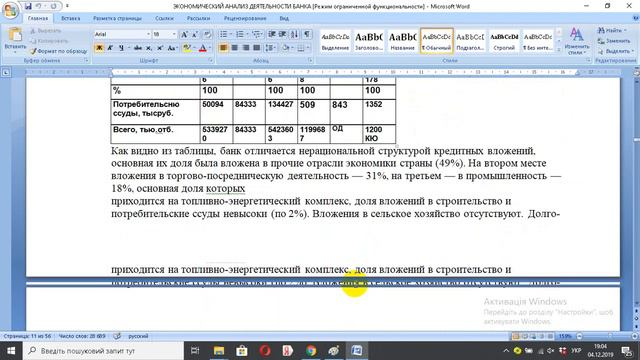Open the Office button menu
Screen dimensions: 640x360
coord(10,11)
